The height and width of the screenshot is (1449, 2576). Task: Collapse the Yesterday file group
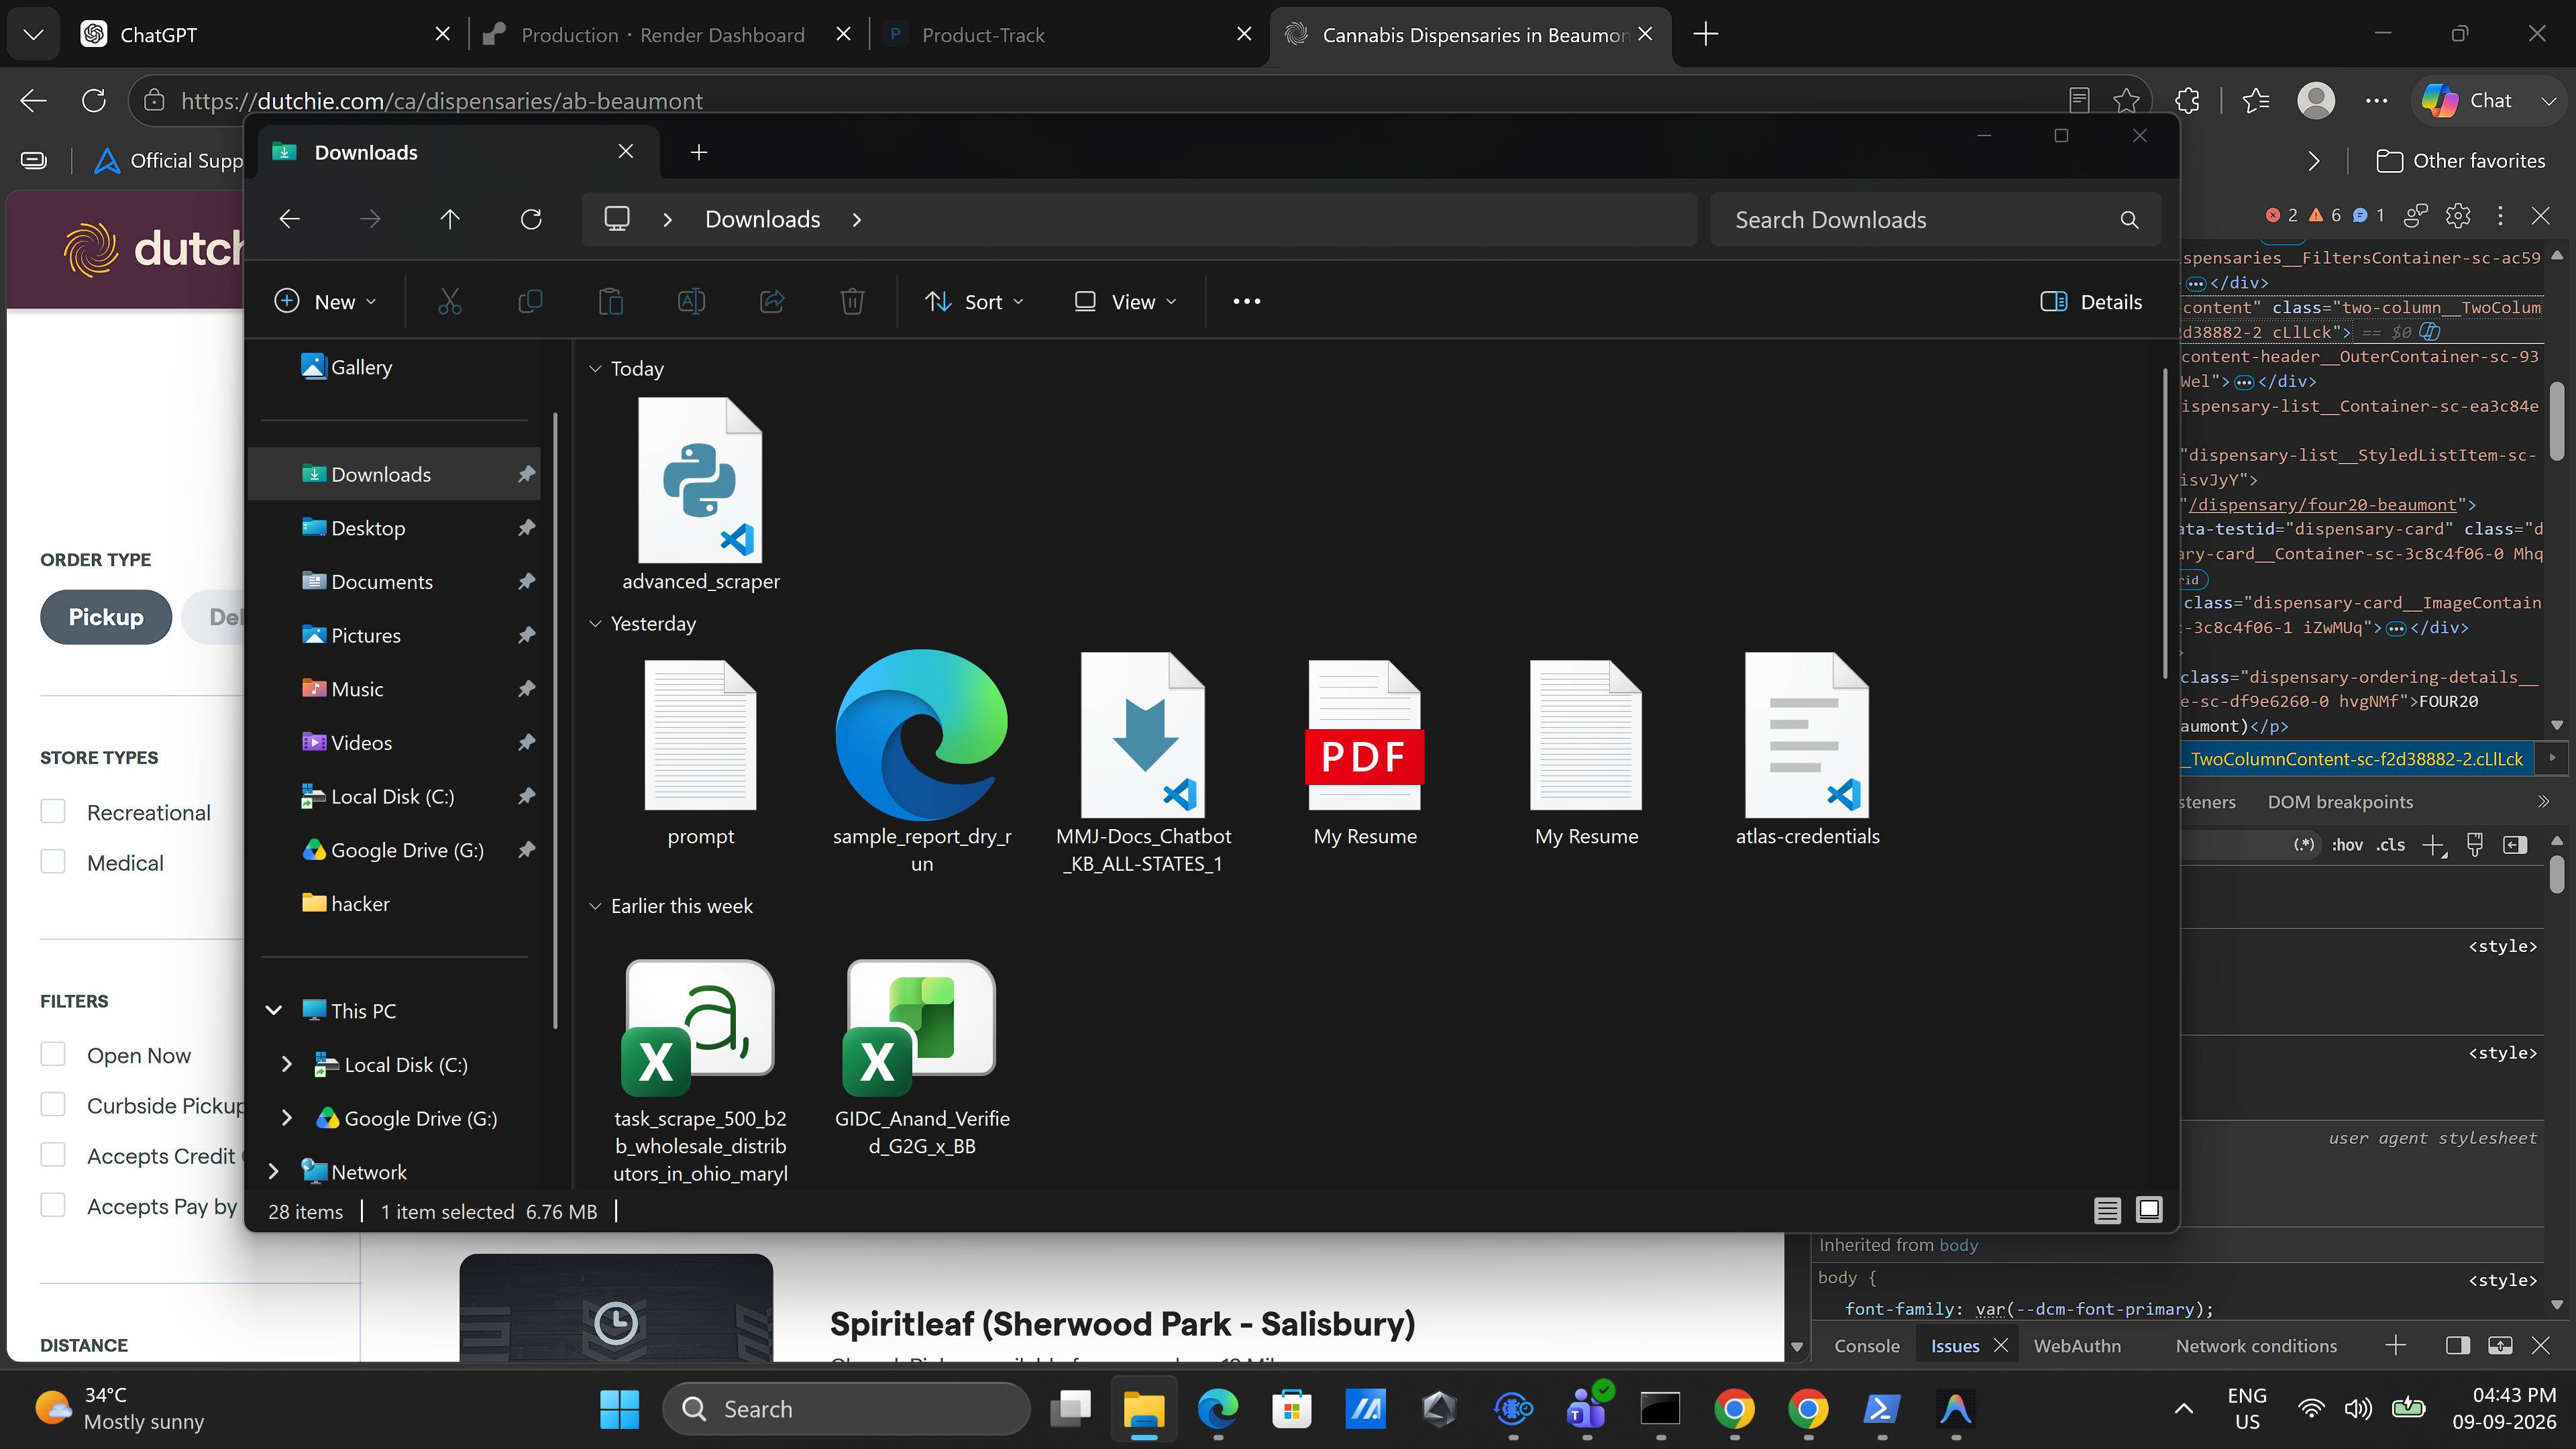(595, 623)
